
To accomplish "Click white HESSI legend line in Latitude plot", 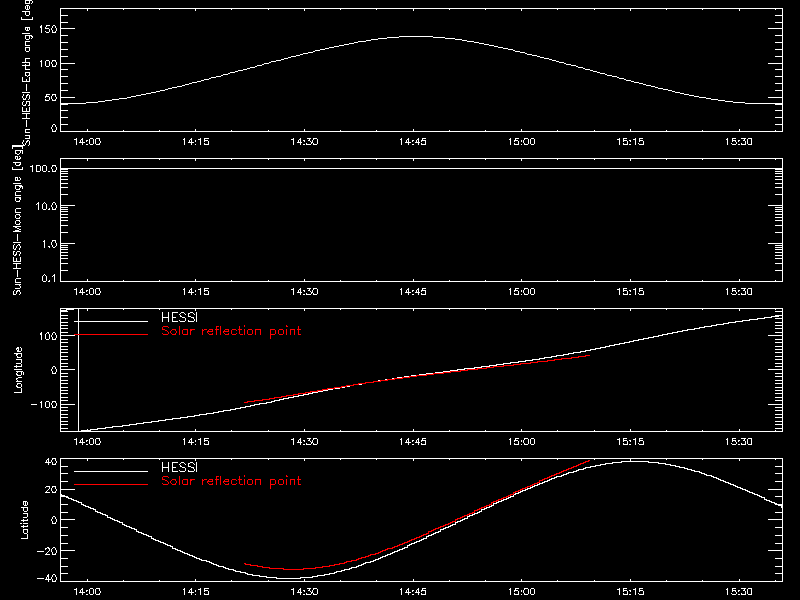I will pos(111,471).
